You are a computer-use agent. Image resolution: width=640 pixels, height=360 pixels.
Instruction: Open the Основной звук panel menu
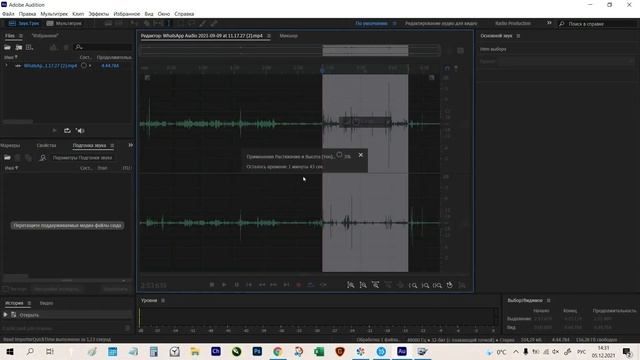click(518, 36)
